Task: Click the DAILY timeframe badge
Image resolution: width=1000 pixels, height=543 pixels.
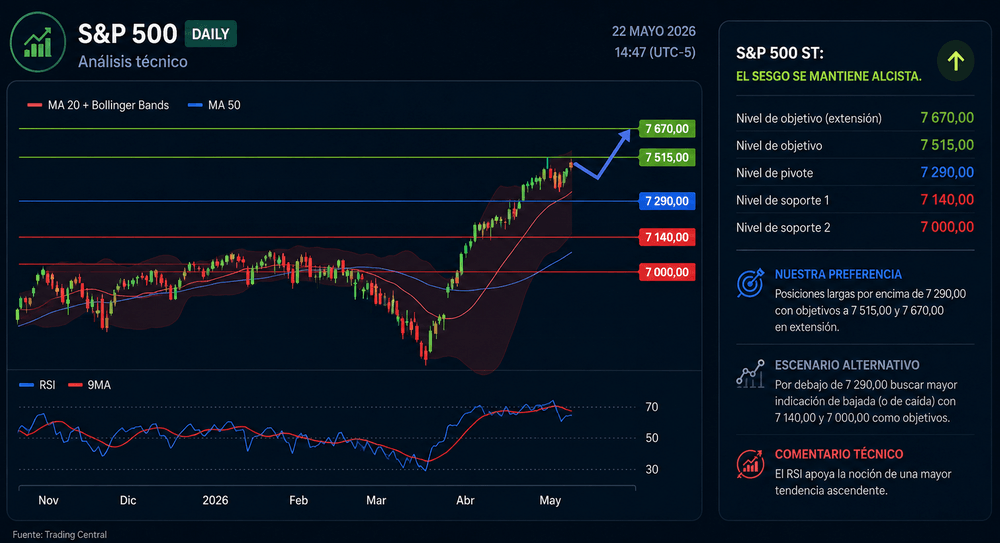Action: pyautogui.click(x=210, y=34)
